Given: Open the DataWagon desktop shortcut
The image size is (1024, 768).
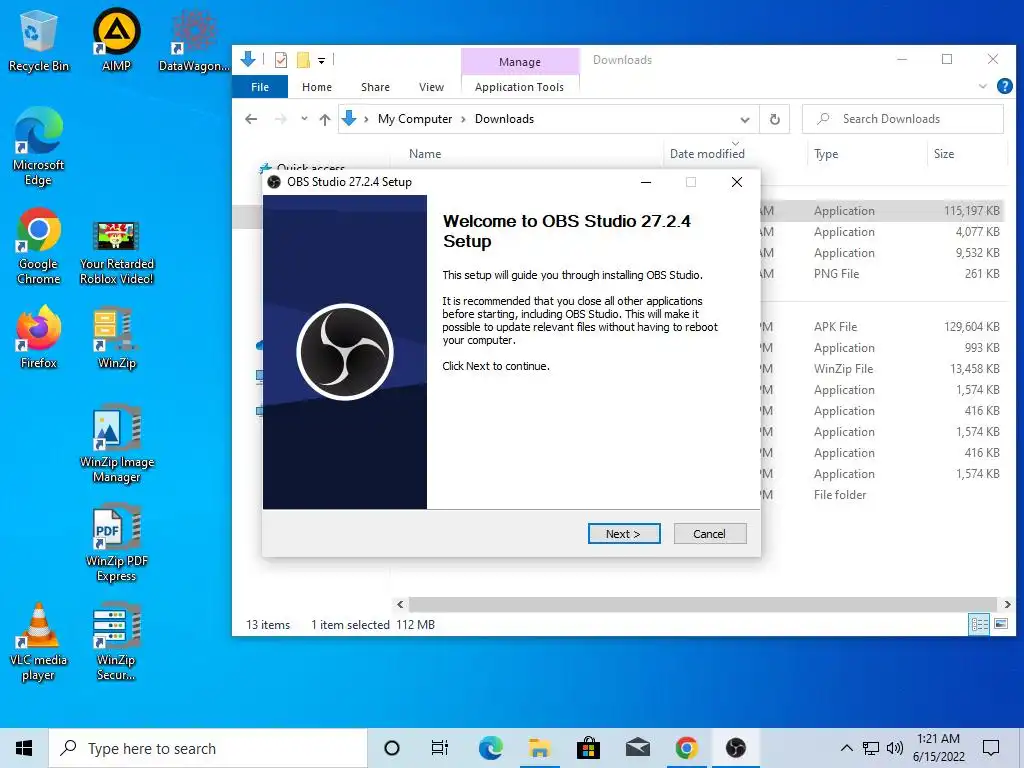Looking at the screenshot, I should 194,41.
